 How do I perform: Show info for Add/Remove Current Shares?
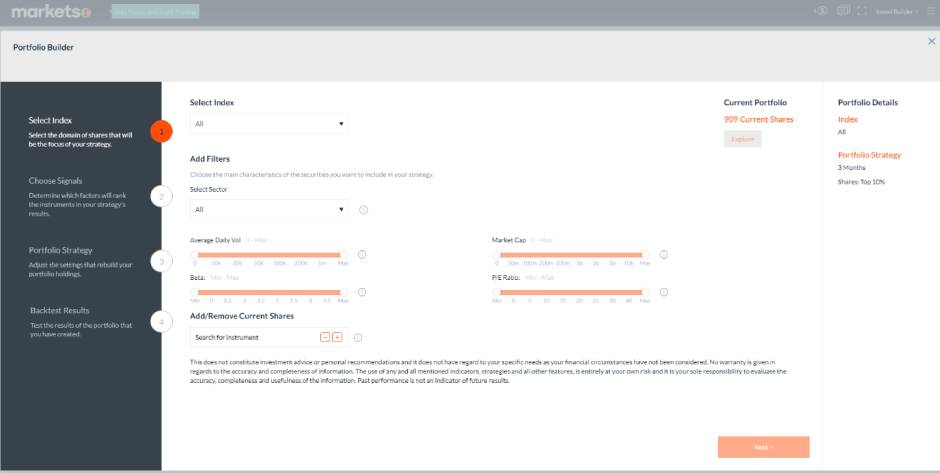(358, 338)
